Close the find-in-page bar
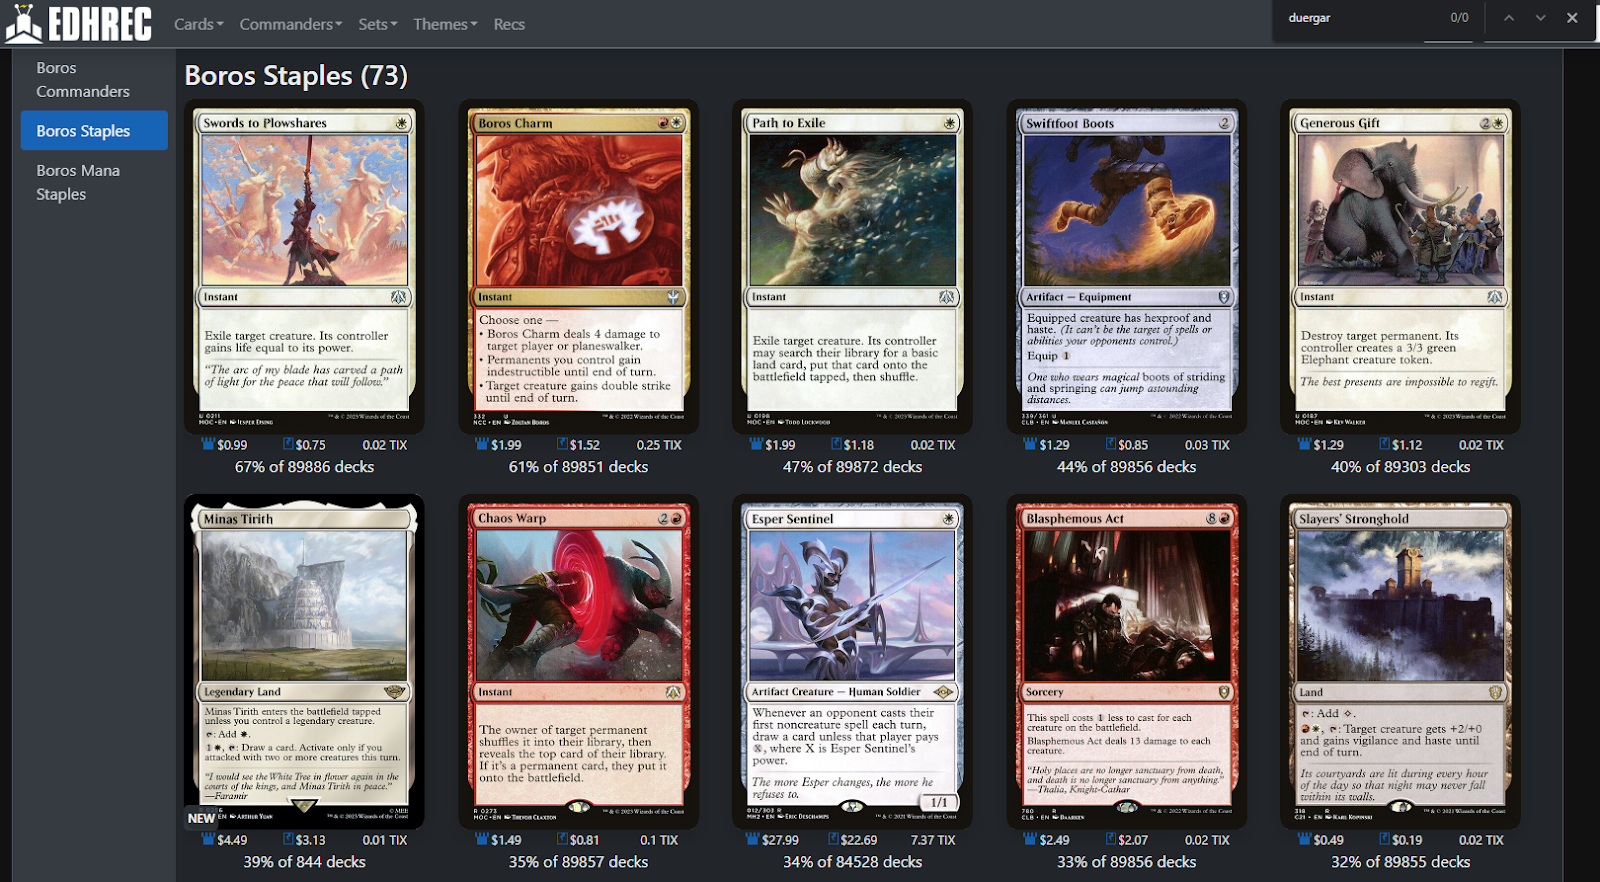1600x882 pixels. [1572, 18]
